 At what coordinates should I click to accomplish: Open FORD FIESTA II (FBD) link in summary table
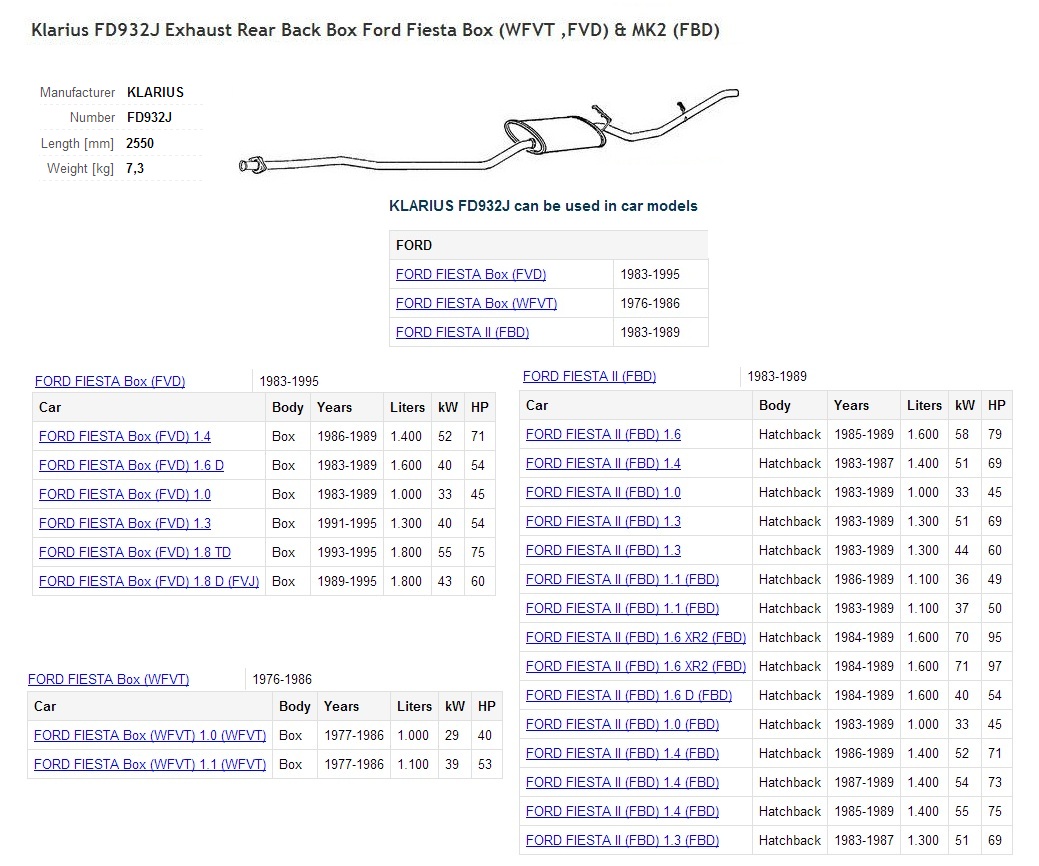coord(462,333)
